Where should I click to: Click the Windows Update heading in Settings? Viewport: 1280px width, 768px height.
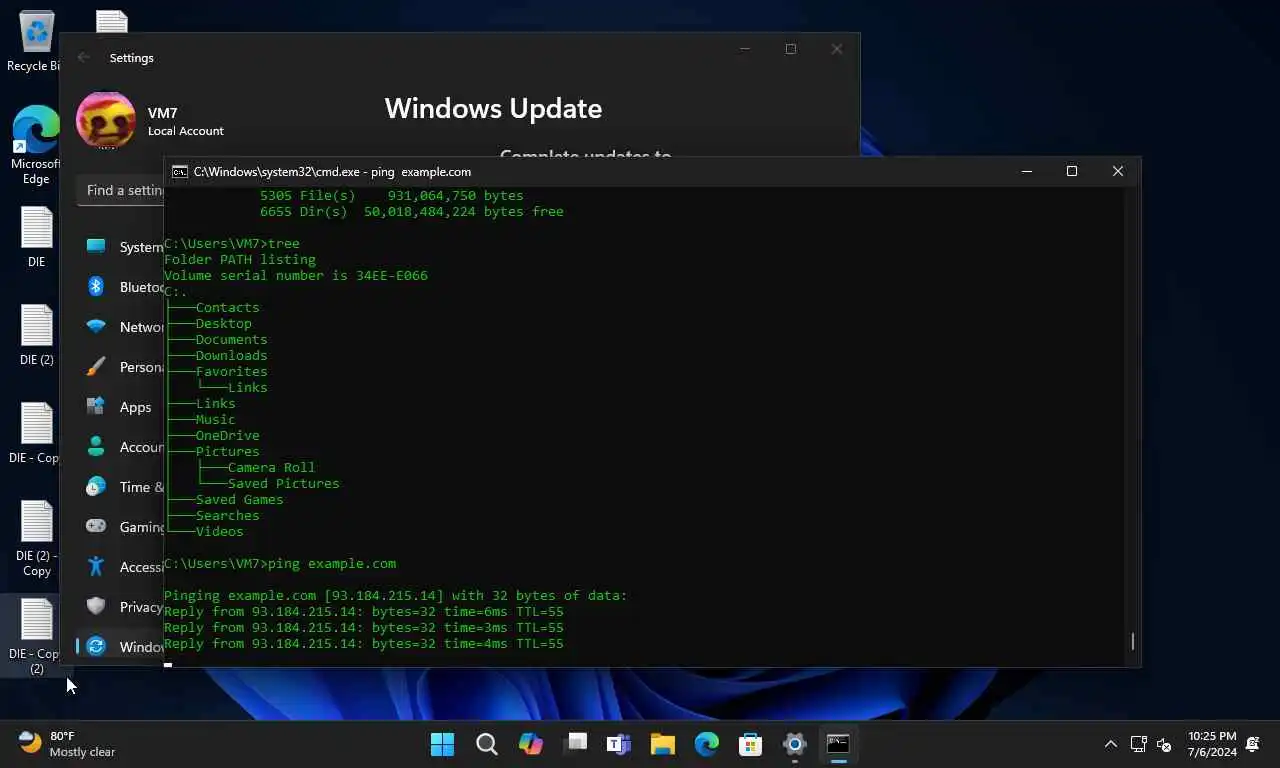click(493, 108)
